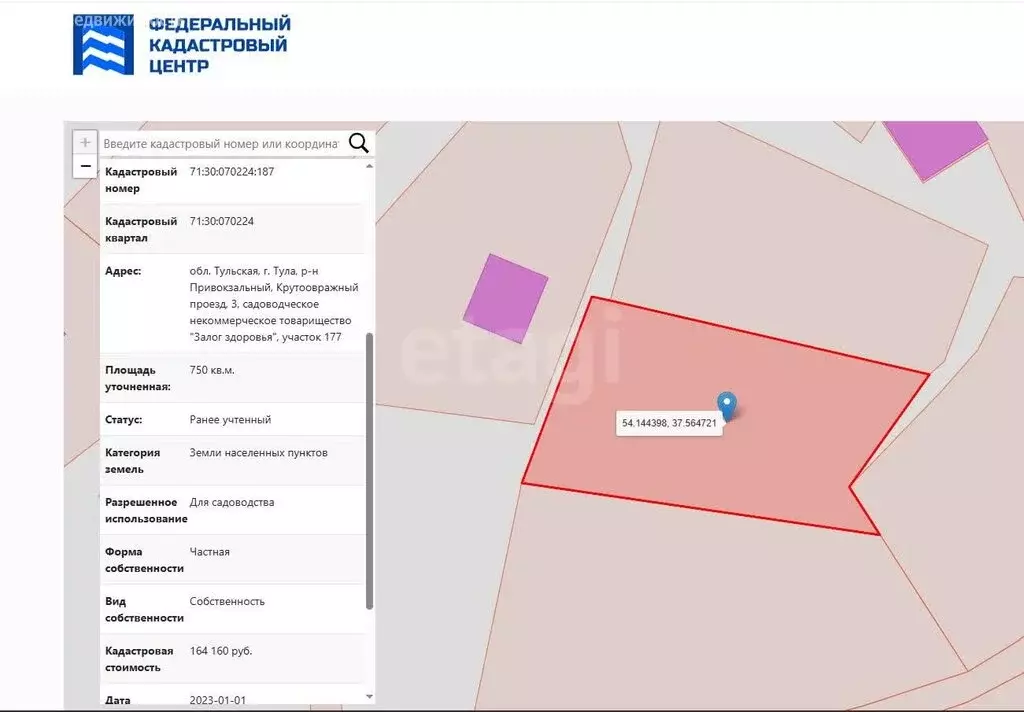Click the Разрешенное использование row Для садоводства
This screenshot has height=712, width=1024.
tap(233, 502)
